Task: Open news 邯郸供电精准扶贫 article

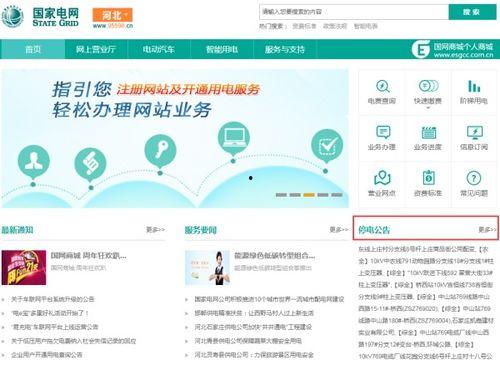Action: 254,313
